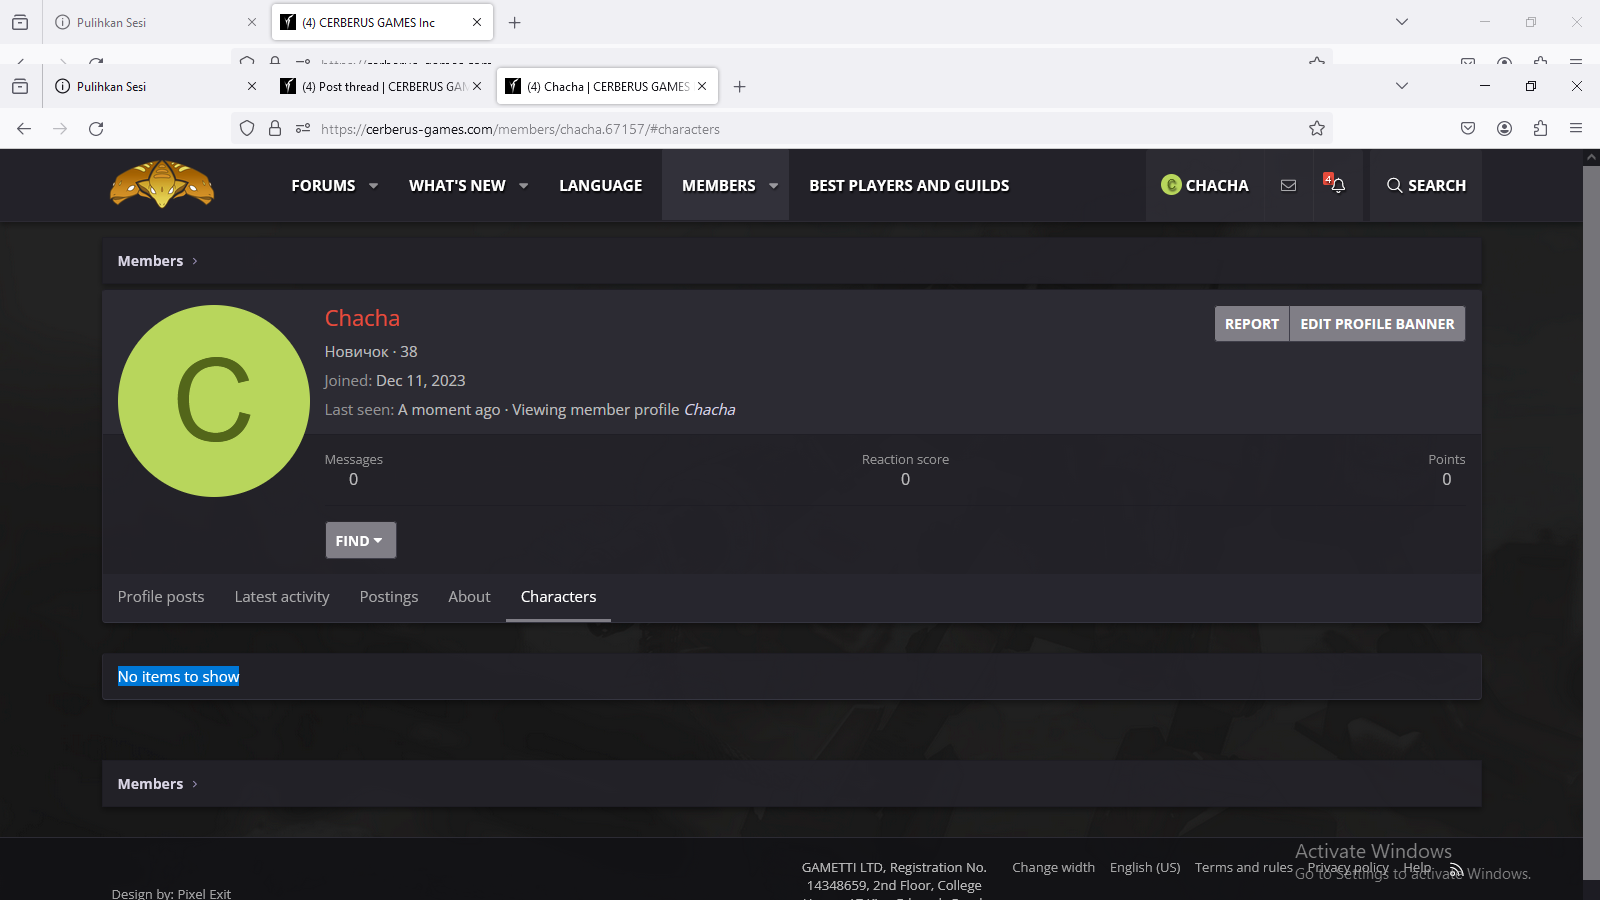Expand the What's New dropdown arrow
The image size is (1600, 900).
pyautogui.click(x=524, y=185)
